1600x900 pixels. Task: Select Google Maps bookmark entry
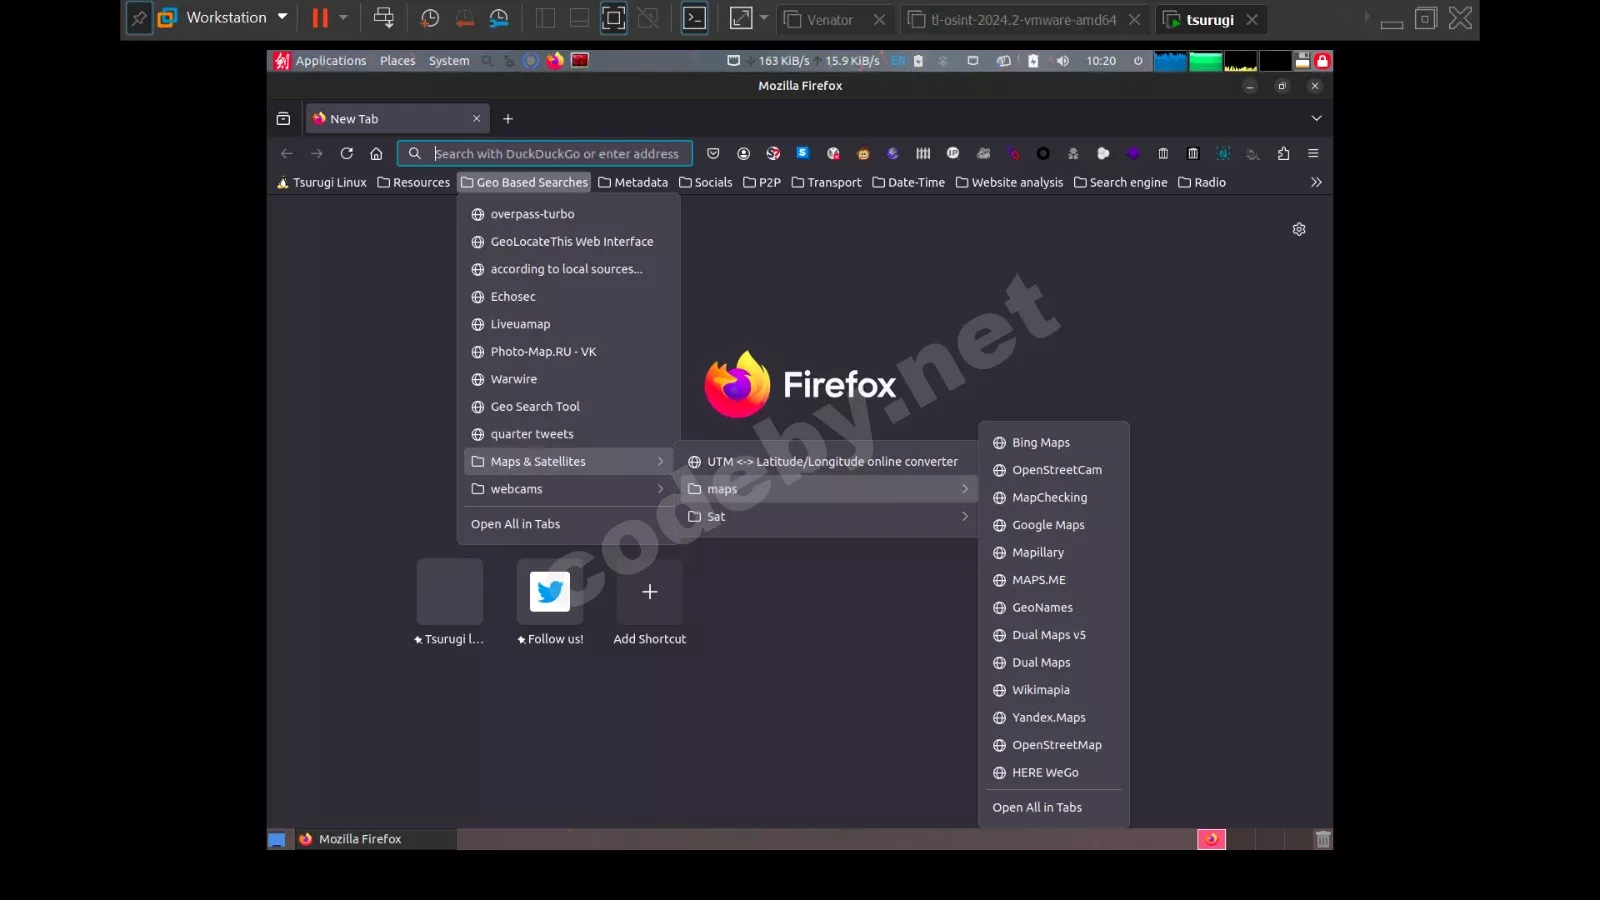click(1047, 525)
